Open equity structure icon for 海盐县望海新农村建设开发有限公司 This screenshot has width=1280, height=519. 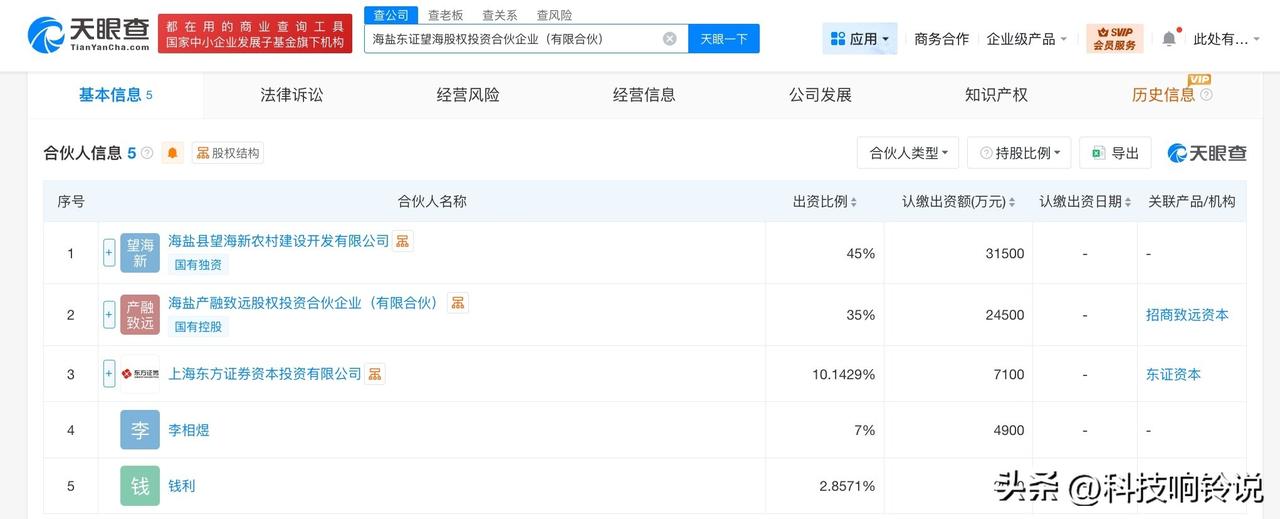pos(402,241)
